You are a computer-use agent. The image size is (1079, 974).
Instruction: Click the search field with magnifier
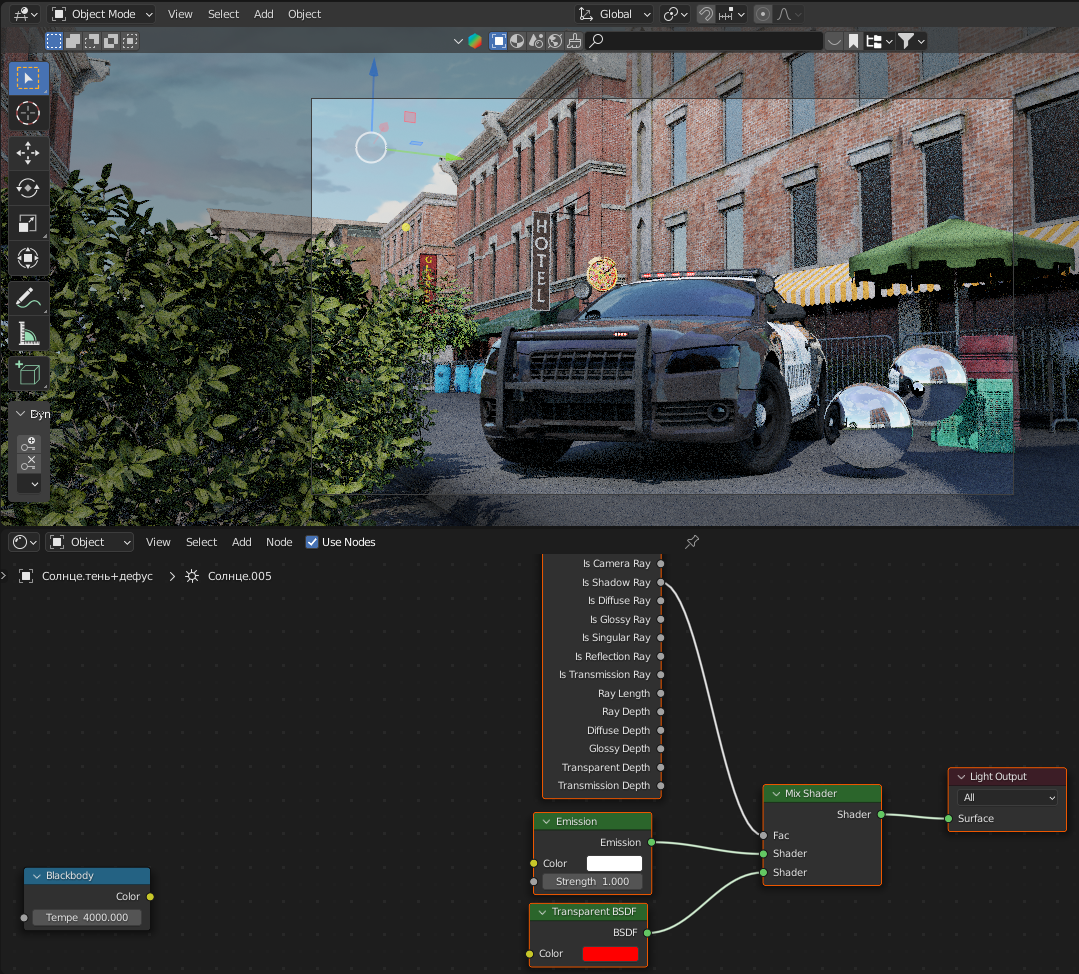(705, 41)
